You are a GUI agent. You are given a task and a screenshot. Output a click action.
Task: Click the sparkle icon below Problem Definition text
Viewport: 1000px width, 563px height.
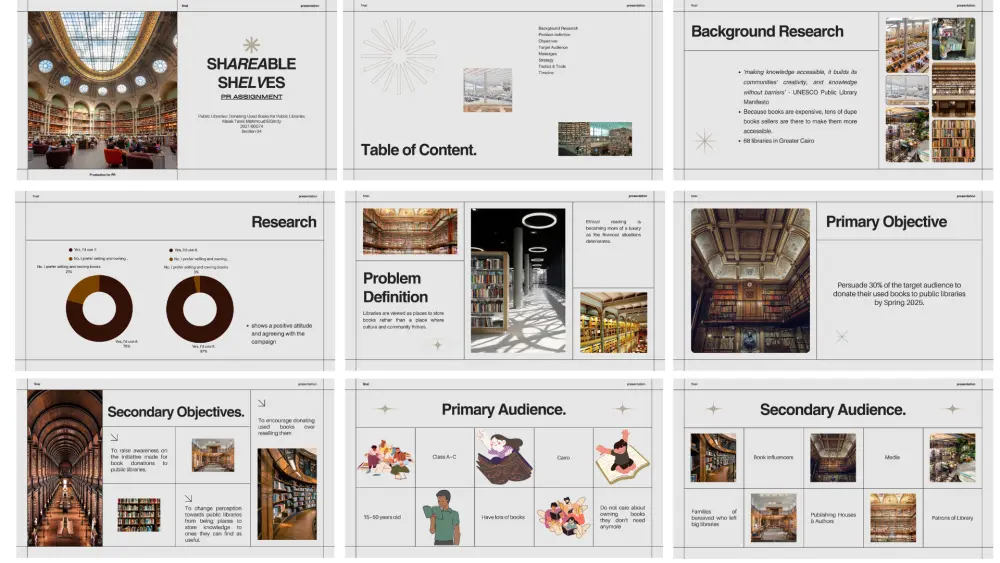pos(438,345)
